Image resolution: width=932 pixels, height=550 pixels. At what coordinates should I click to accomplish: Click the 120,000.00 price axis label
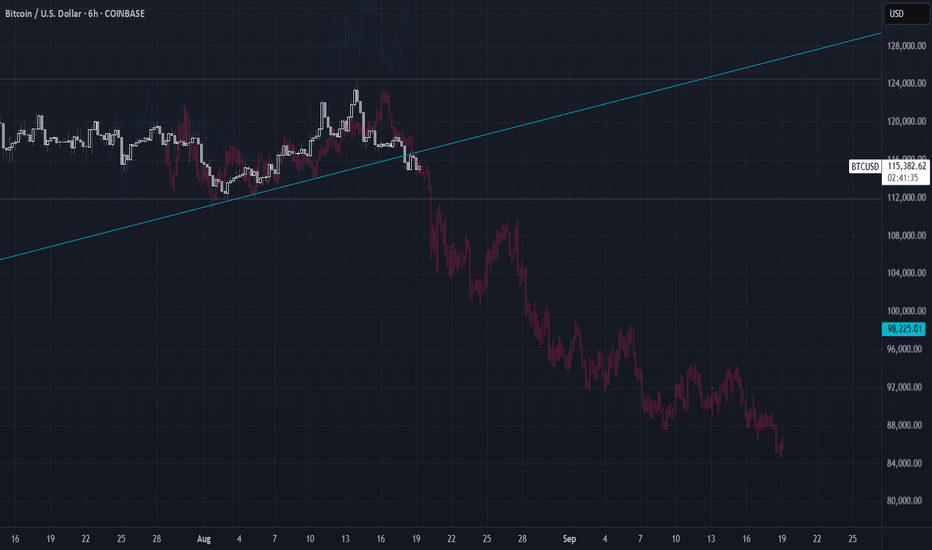[x=906, y=121]
